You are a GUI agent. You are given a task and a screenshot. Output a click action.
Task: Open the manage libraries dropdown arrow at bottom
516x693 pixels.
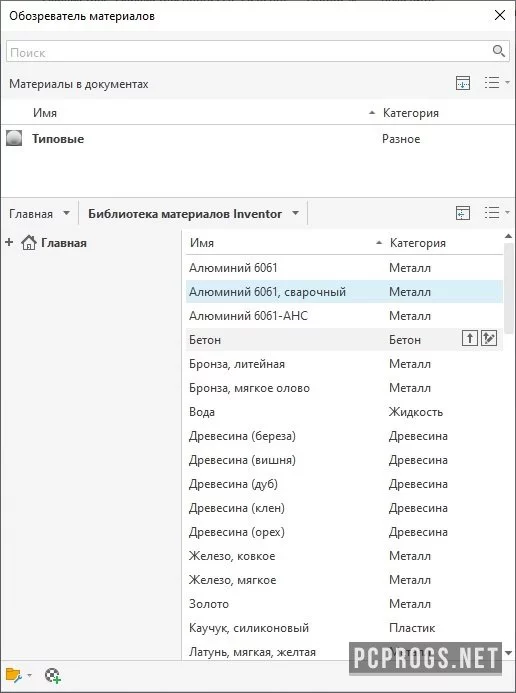pyautogui.click(x=29, y=675)
